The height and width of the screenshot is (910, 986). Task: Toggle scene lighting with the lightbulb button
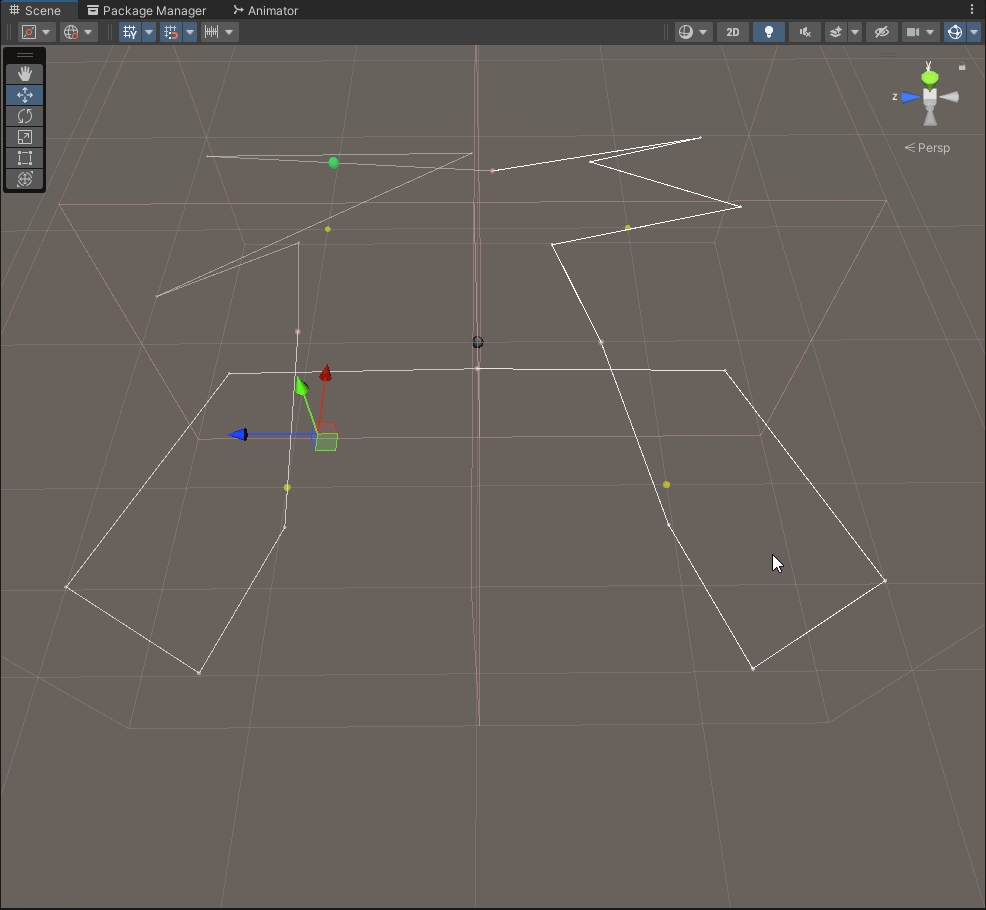tap(768, 32)
